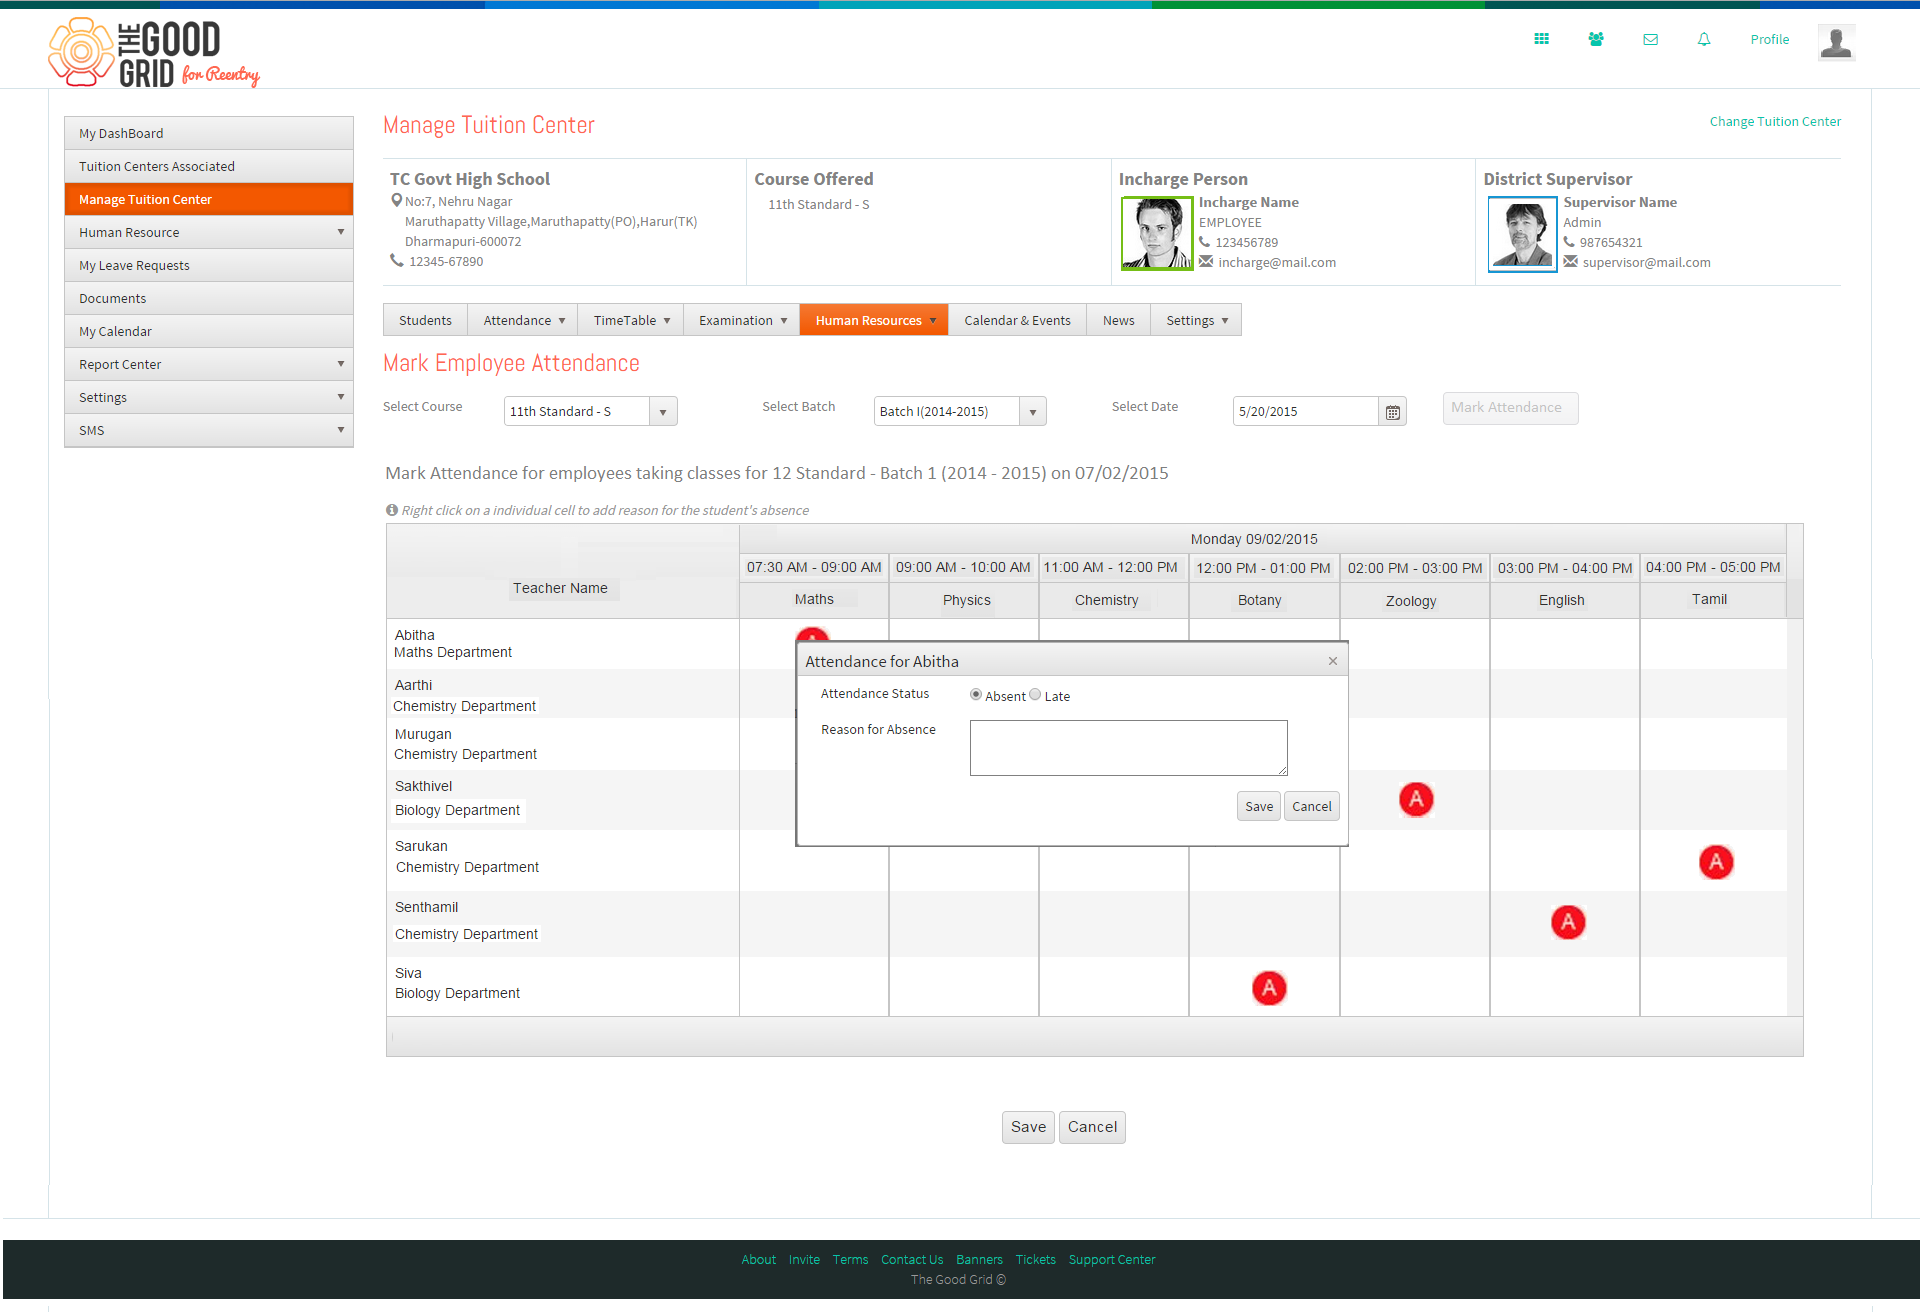This screenshot has width=1920, height=1312.
Task: Click the Reason for Absence text area
Action: click(x=1128, y=748)
